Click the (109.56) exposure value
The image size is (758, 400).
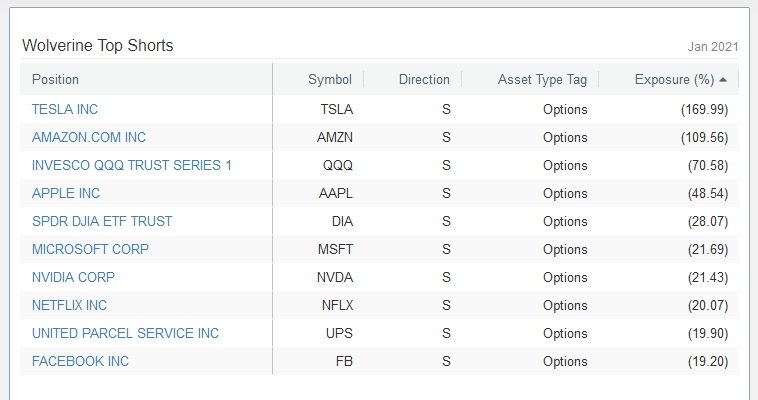click(x=704, y=137)
